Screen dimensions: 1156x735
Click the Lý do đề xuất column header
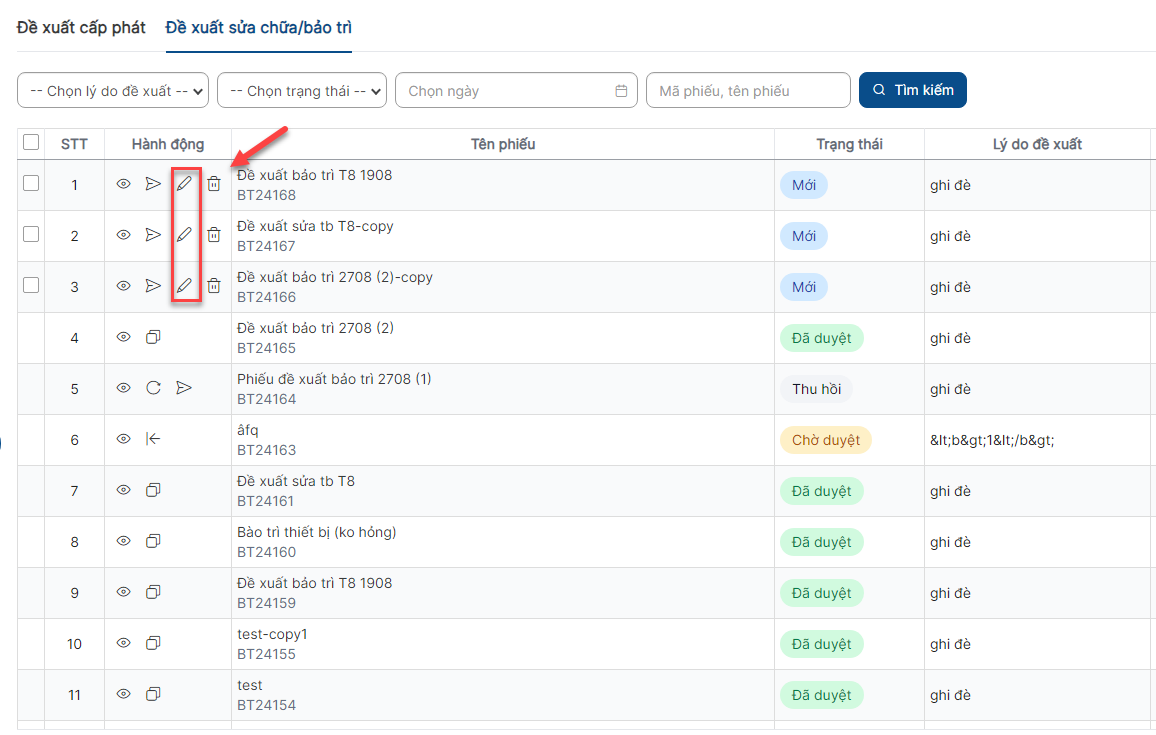(1037, 144)
